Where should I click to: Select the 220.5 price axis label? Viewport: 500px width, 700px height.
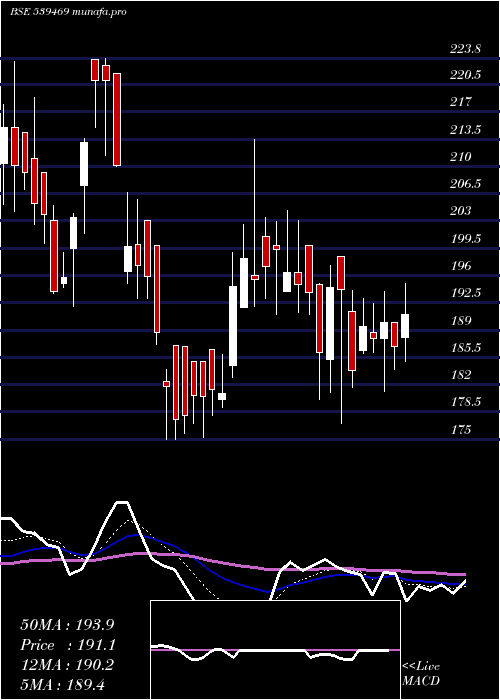(x=465, y=75)
